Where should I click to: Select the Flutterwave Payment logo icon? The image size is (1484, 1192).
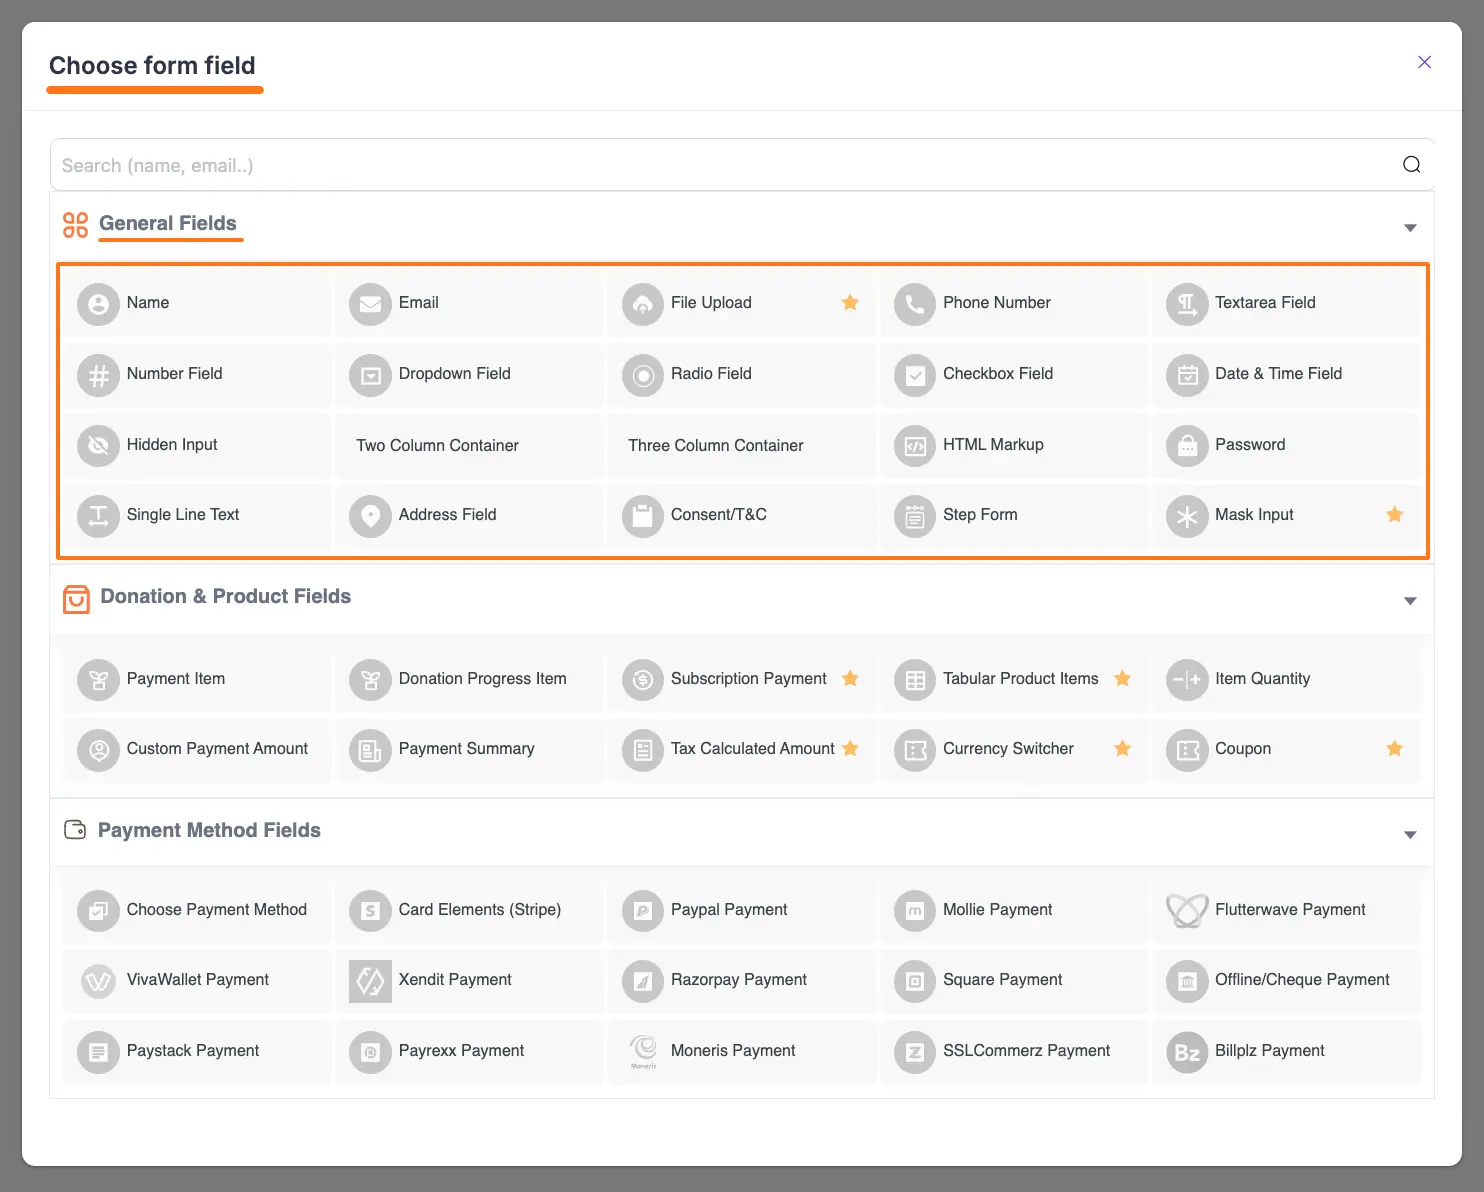click(1187, 910)
